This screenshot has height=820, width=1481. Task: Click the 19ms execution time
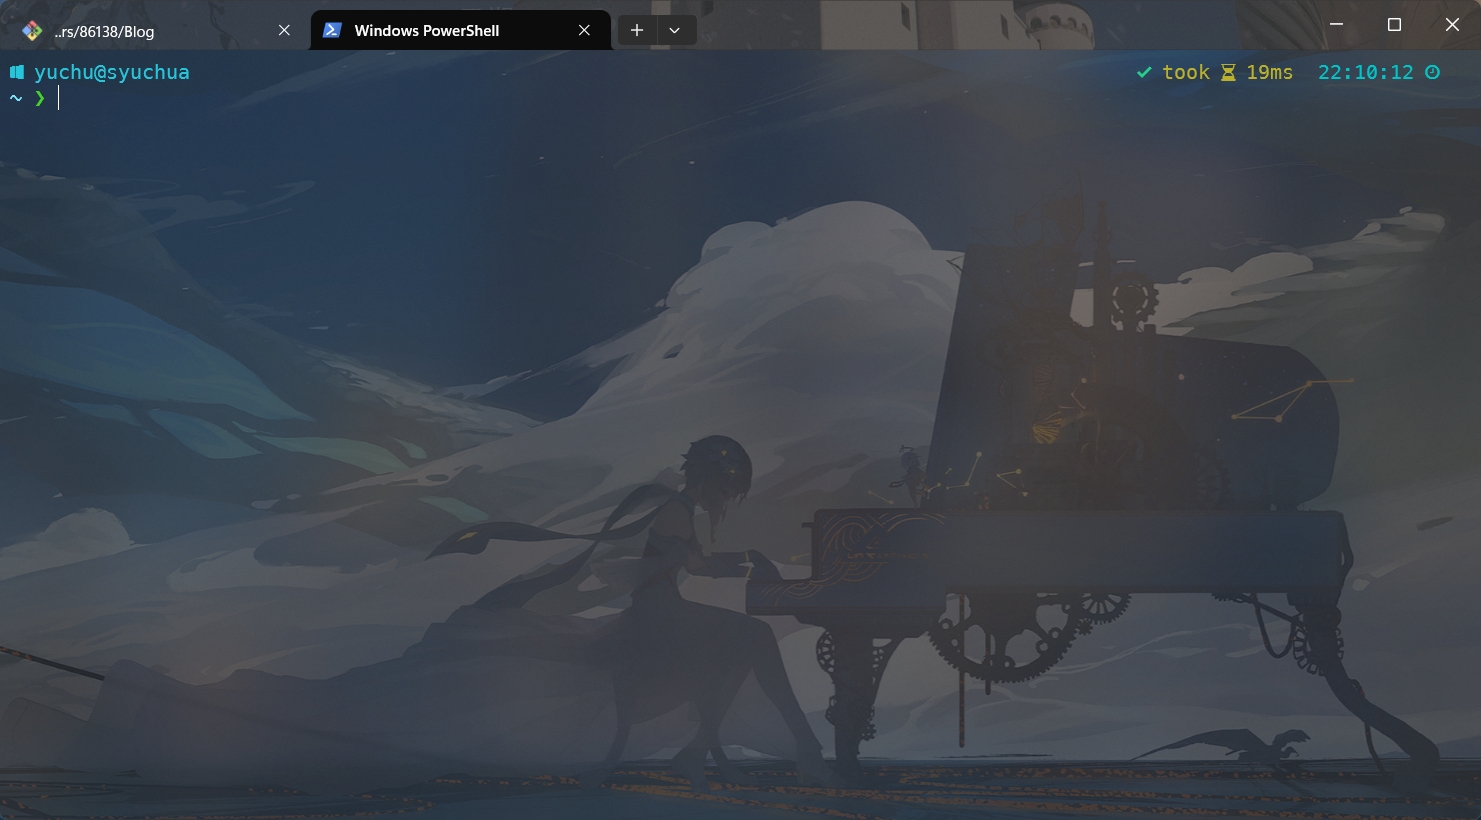click(1269, 72)
